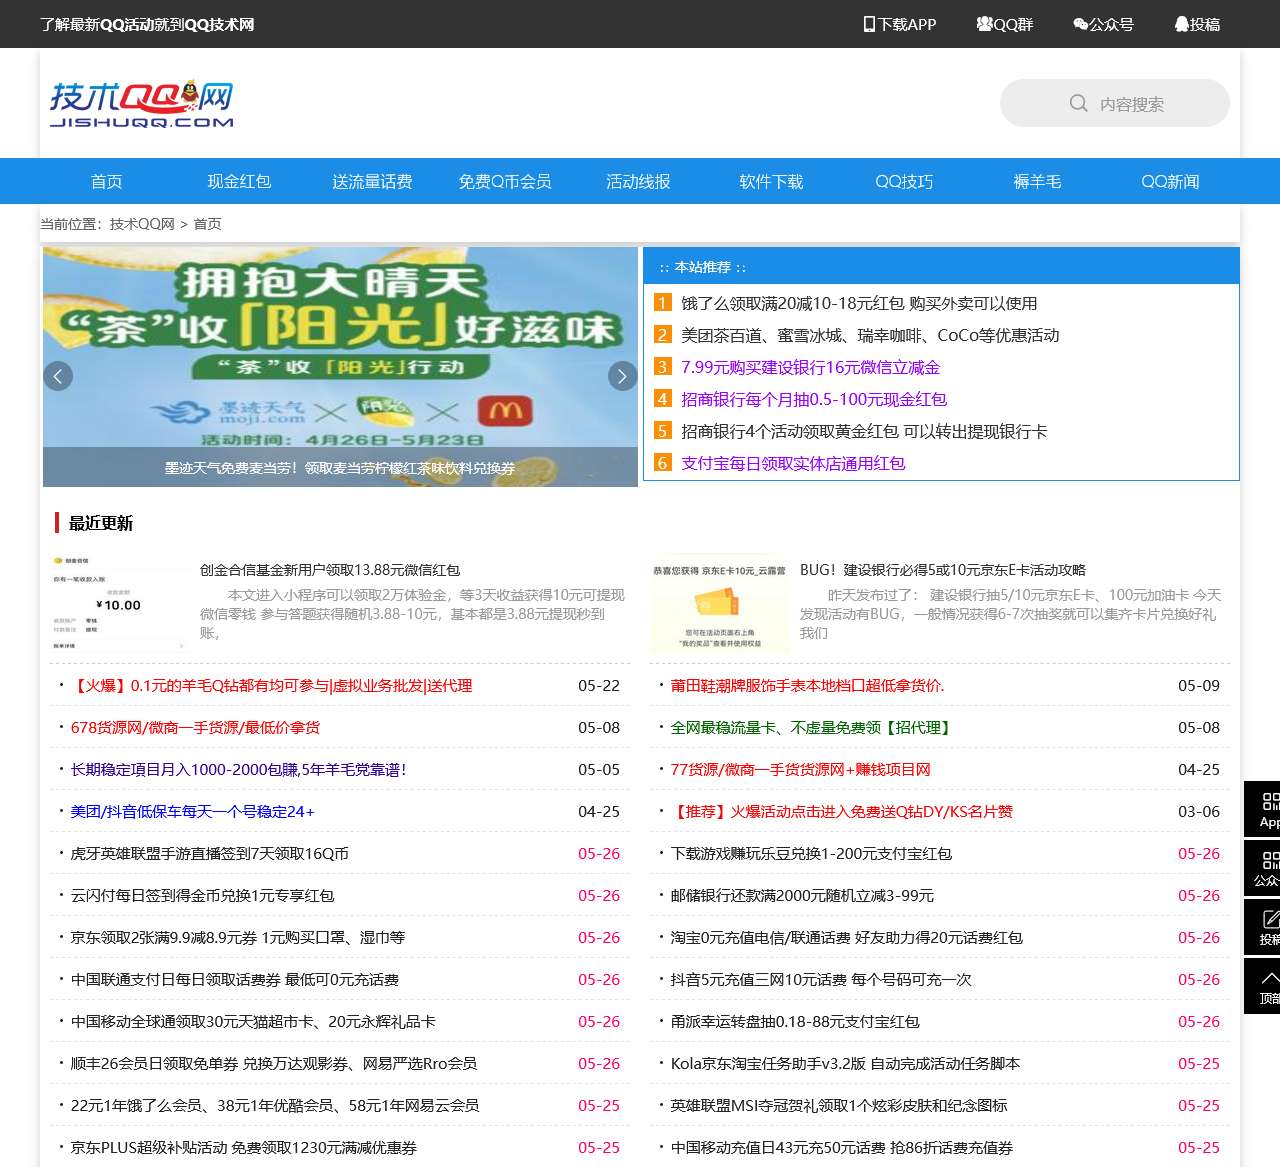Open the QQ新闻 nav tab
Image resolution: width=1280 pixels, height=1167 pixels.
(x=1170, y=181)
